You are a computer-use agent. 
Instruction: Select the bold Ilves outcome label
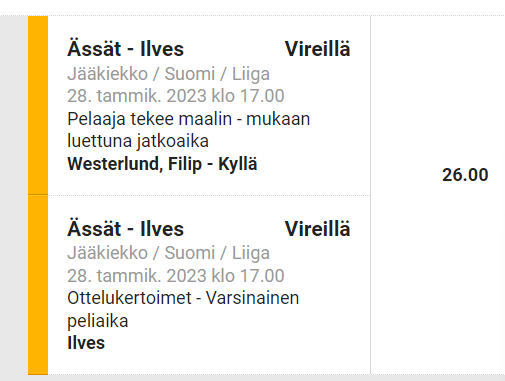tap(86, 343)
